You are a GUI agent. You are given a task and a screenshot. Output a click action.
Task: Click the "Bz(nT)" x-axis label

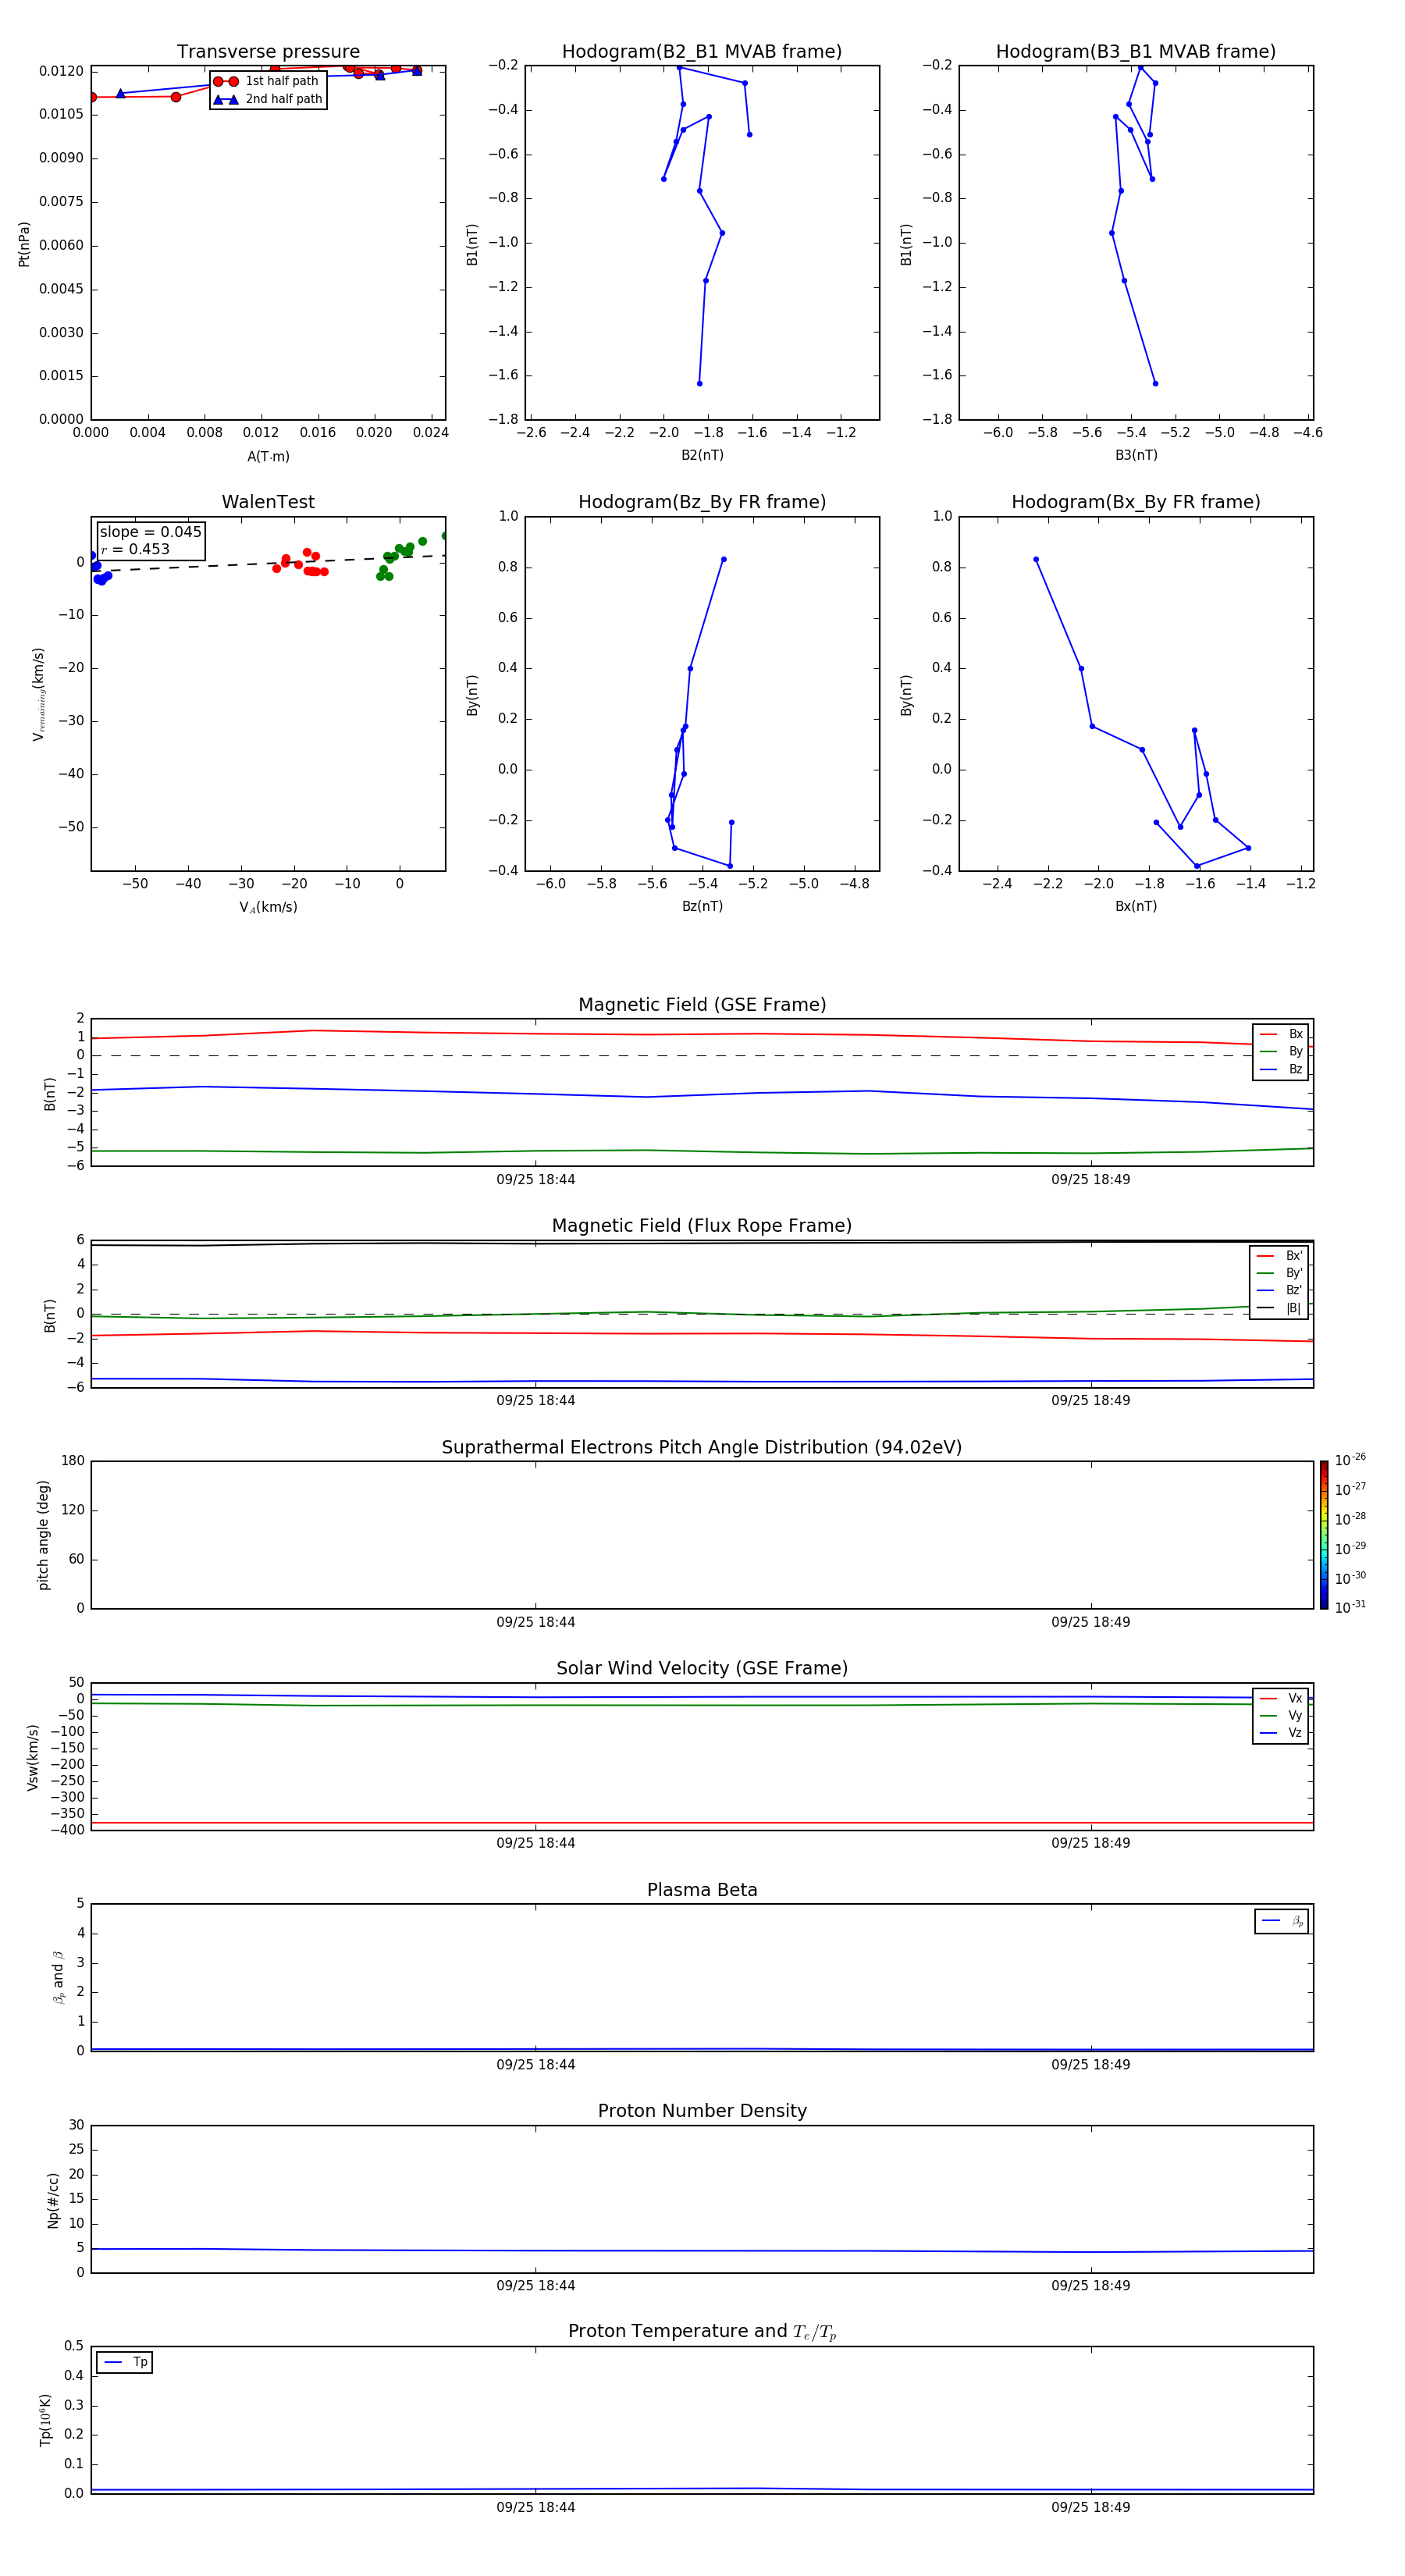[702, 906]
